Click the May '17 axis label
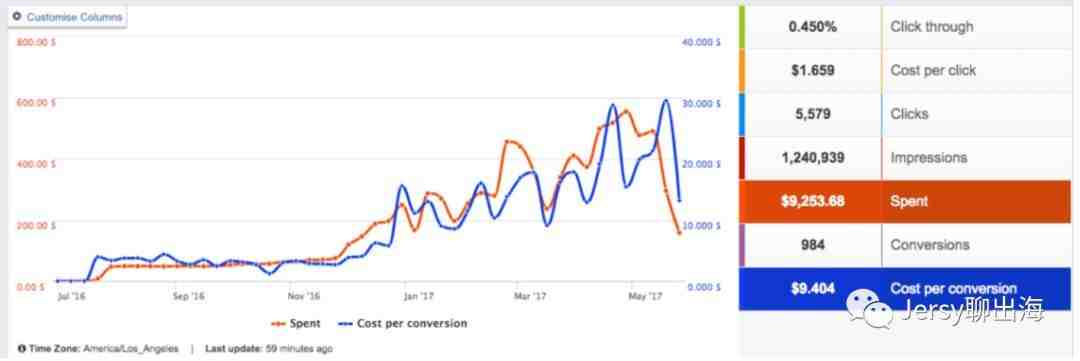 [x=645, y=297]
